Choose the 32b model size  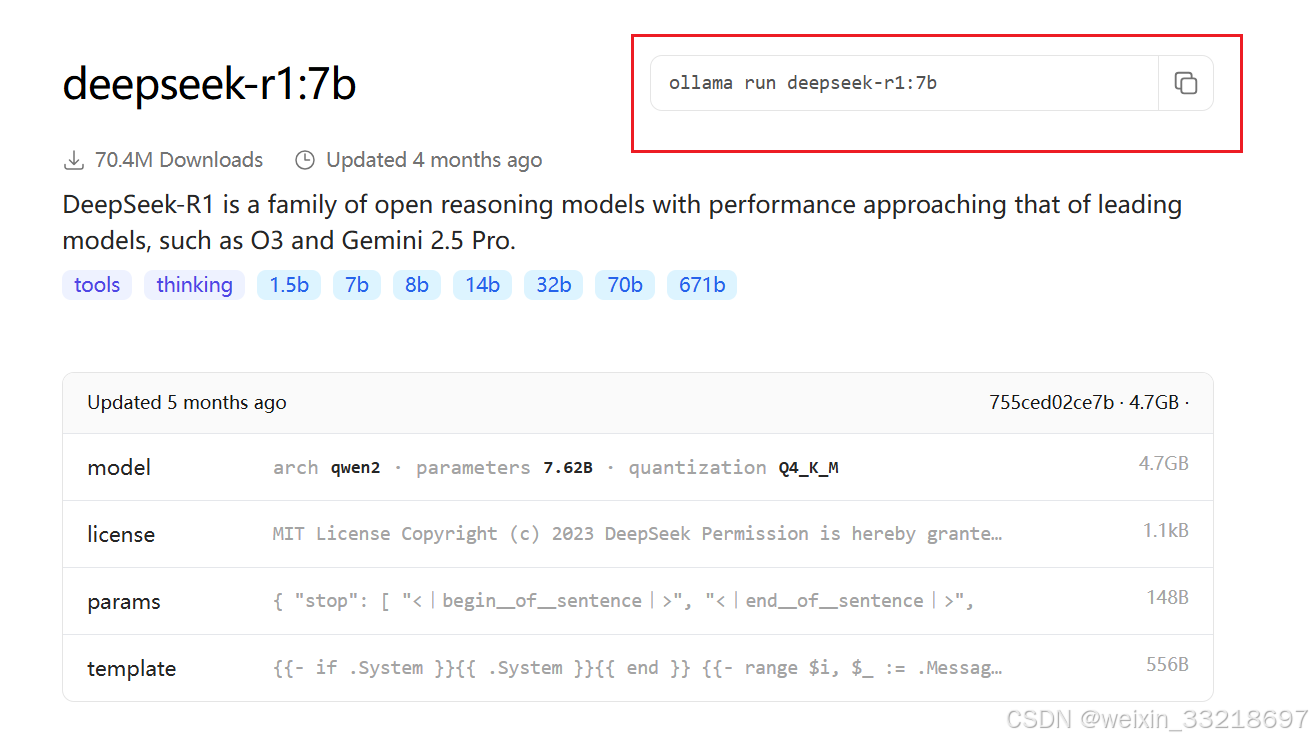coord(553,285)
